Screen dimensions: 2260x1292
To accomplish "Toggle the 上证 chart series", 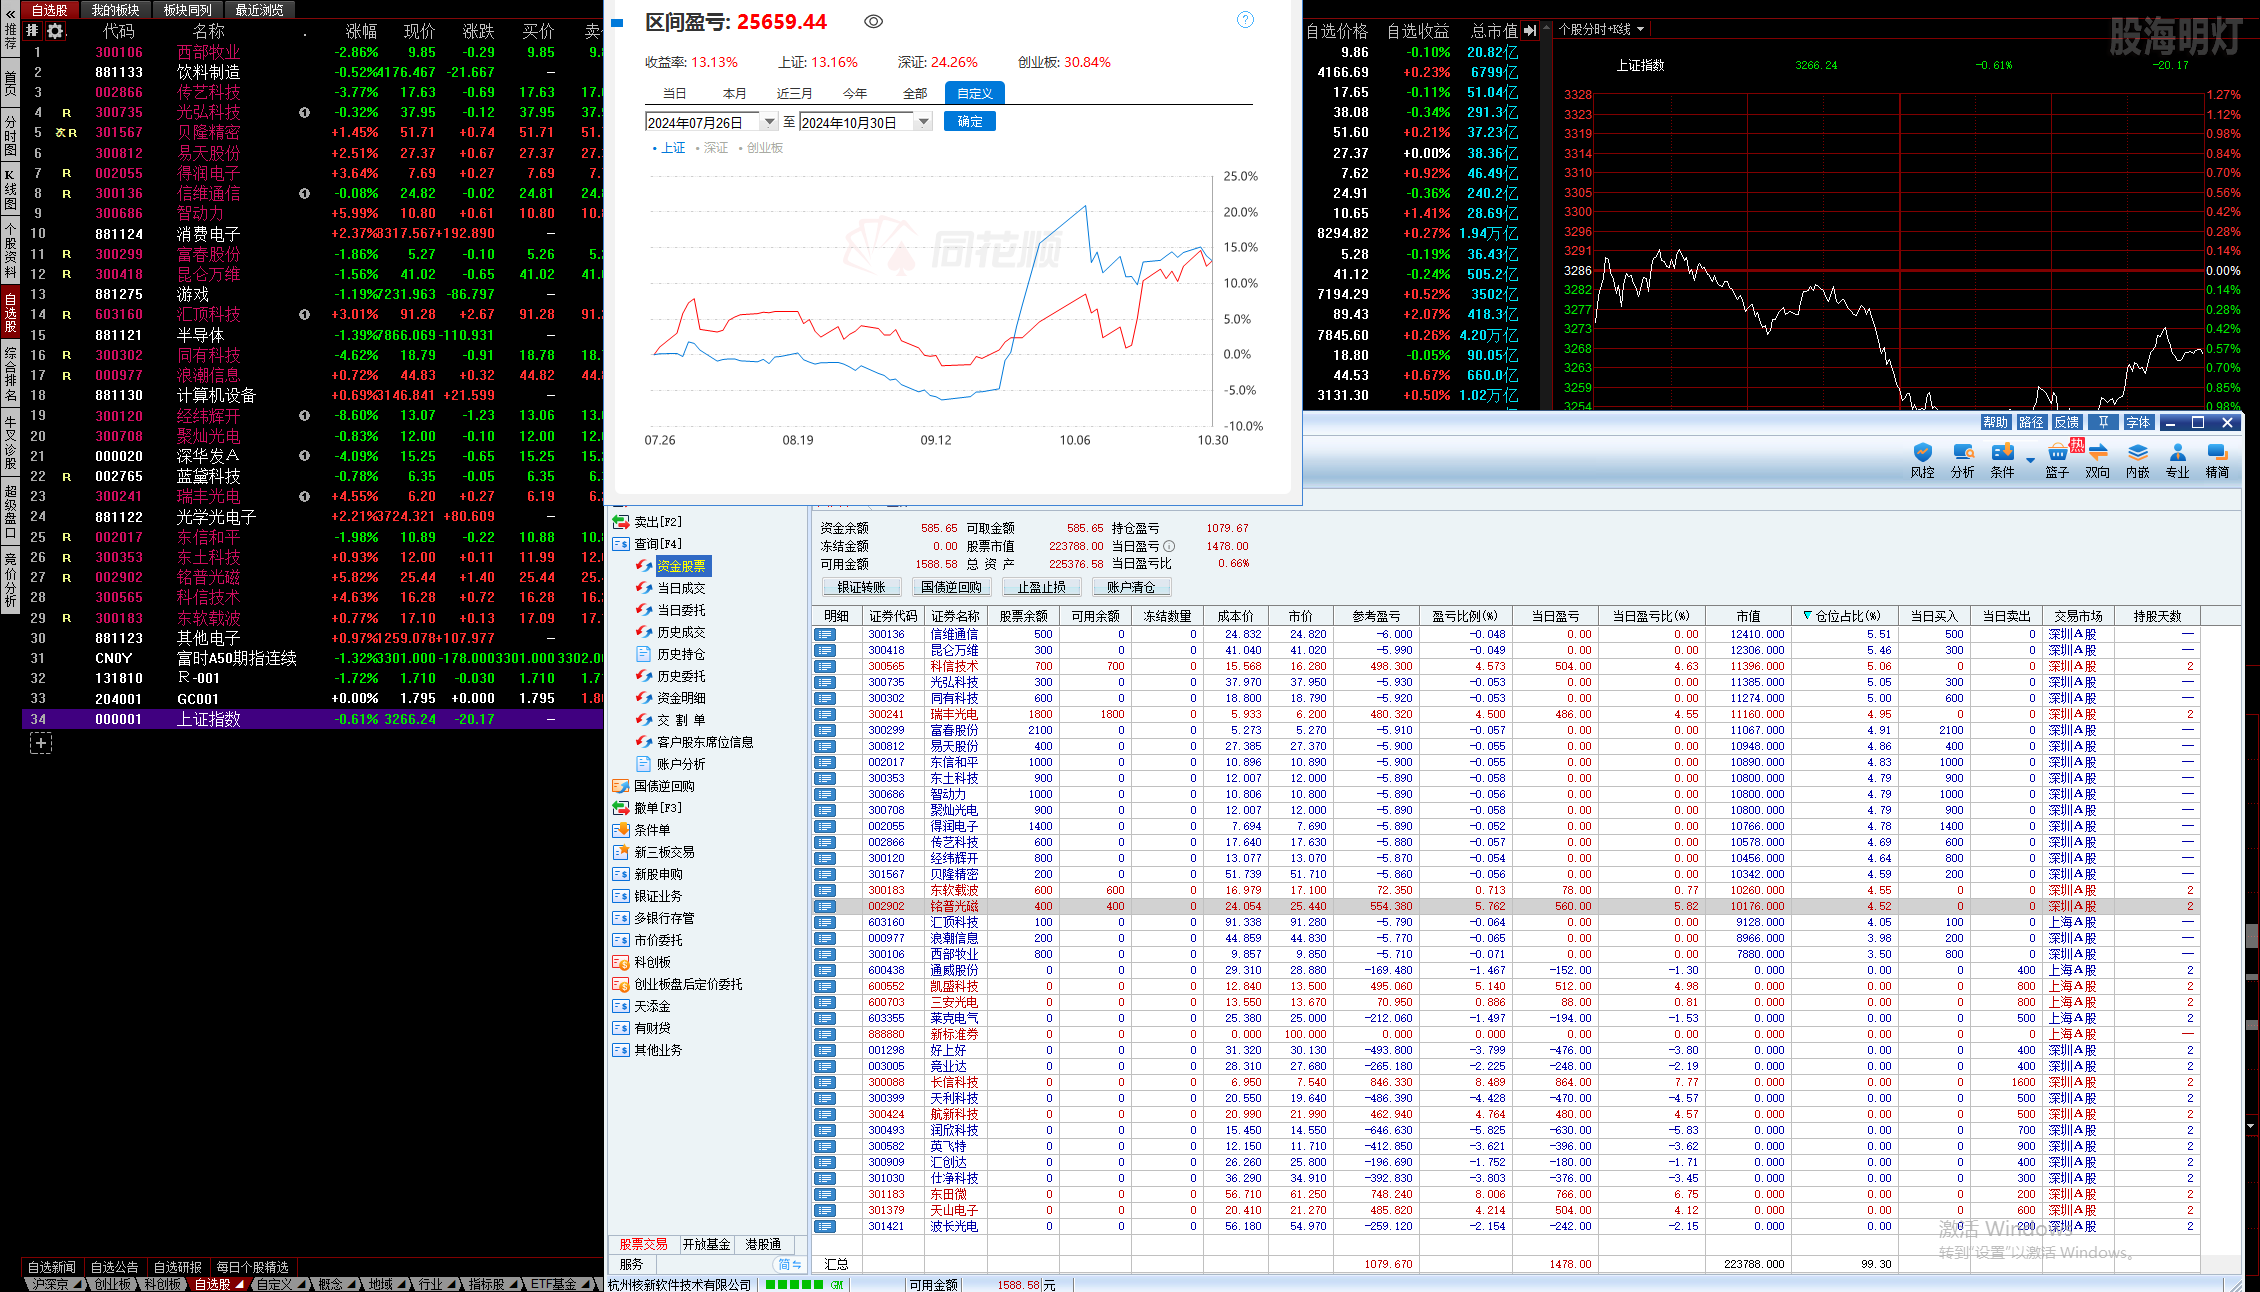I will [669, 148].
